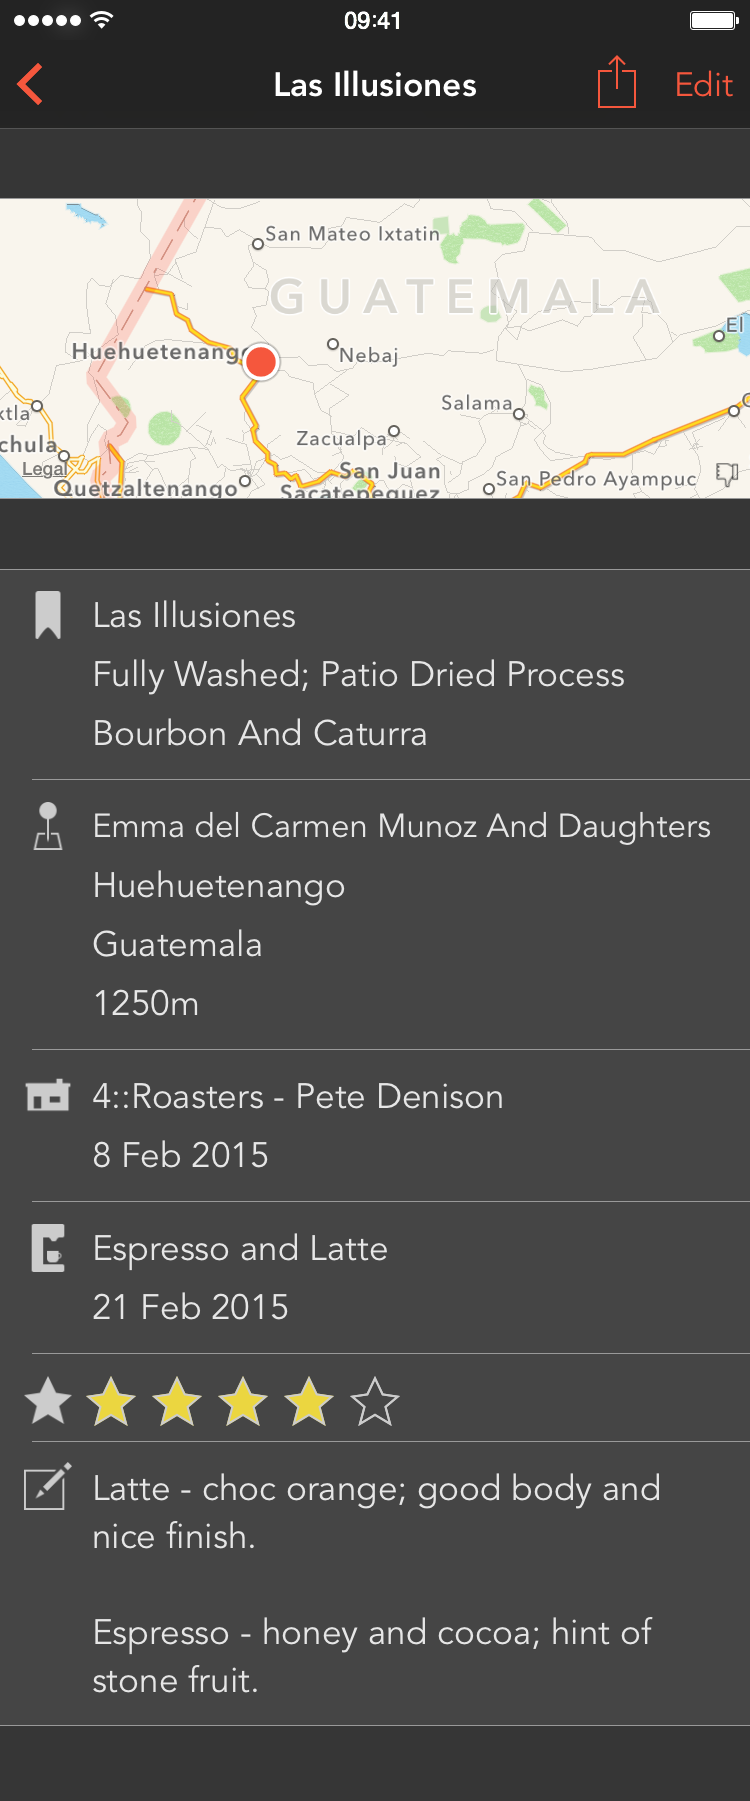Viewport: 750px width, 1801px height.
Task: Tap the Latte tasting notes text
Action: [x=376, y=1512]
